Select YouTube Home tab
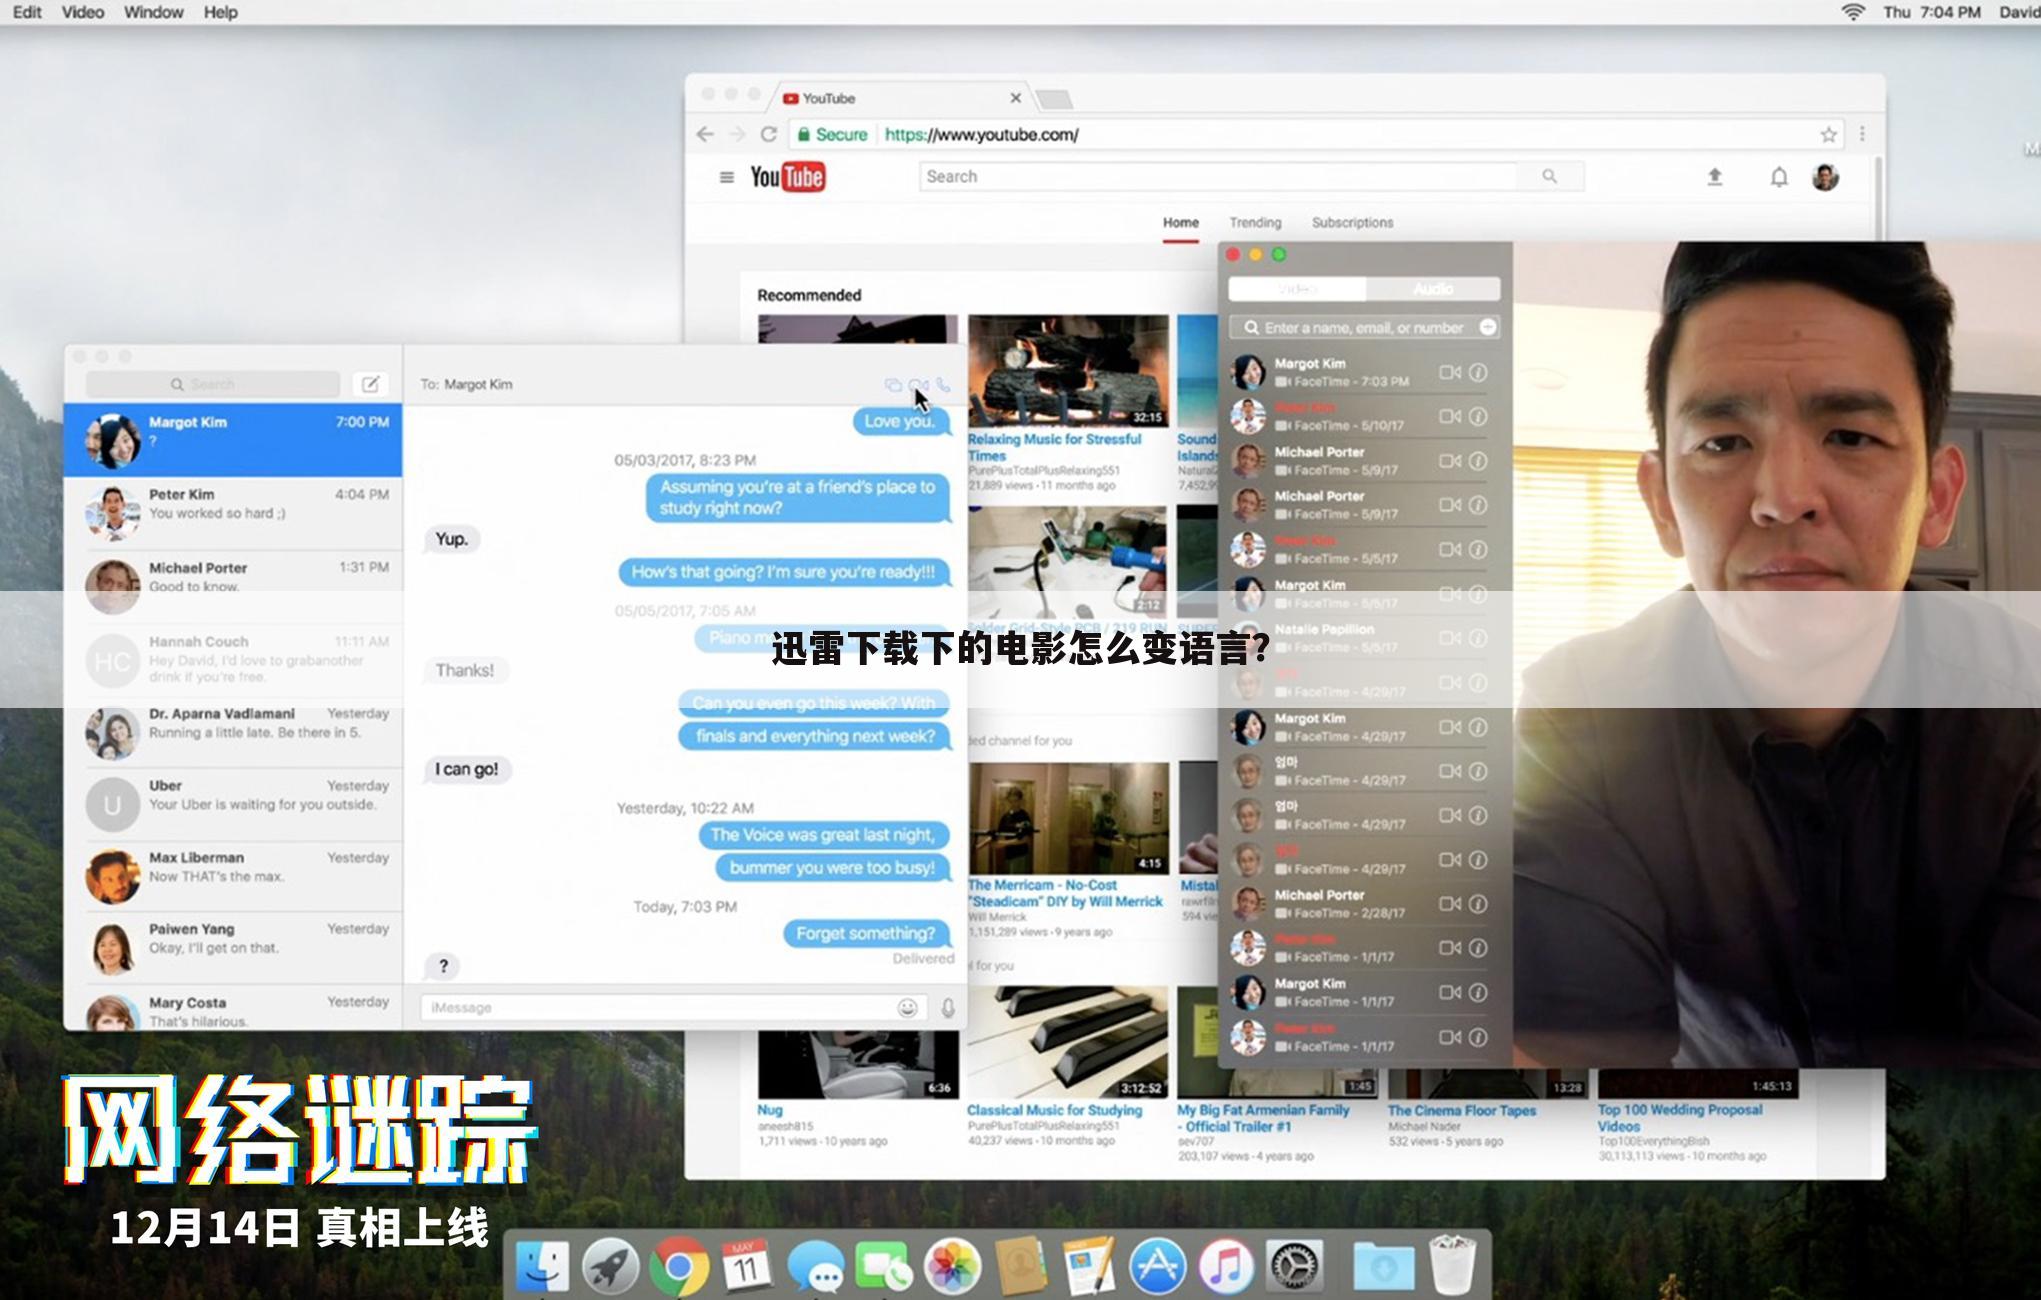 pyautogui.click(x=1181, y=222)
